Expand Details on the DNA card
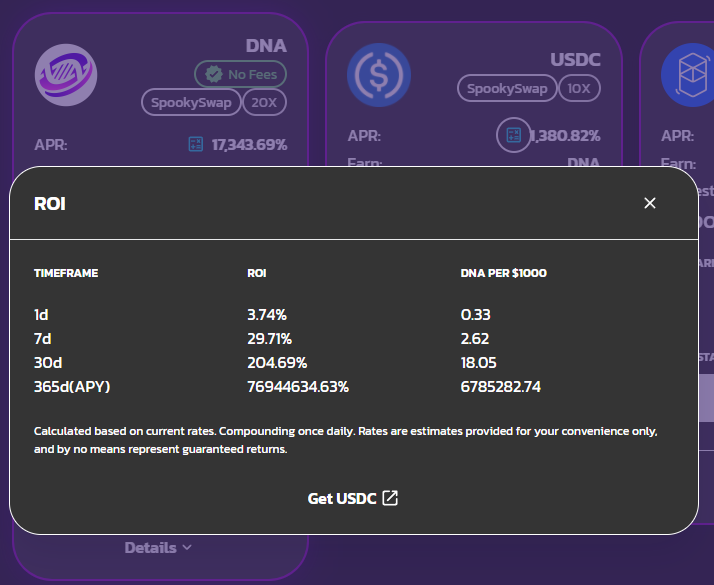 pyautogui.click(x=158, y=548)
